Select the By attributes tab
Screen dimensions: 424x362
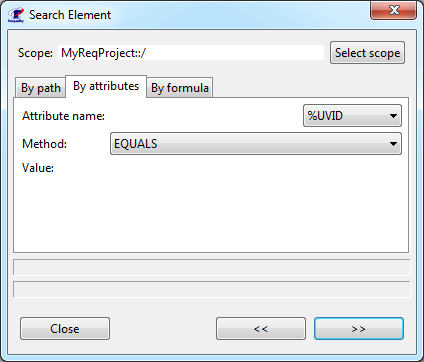click(x=106, y=86)
